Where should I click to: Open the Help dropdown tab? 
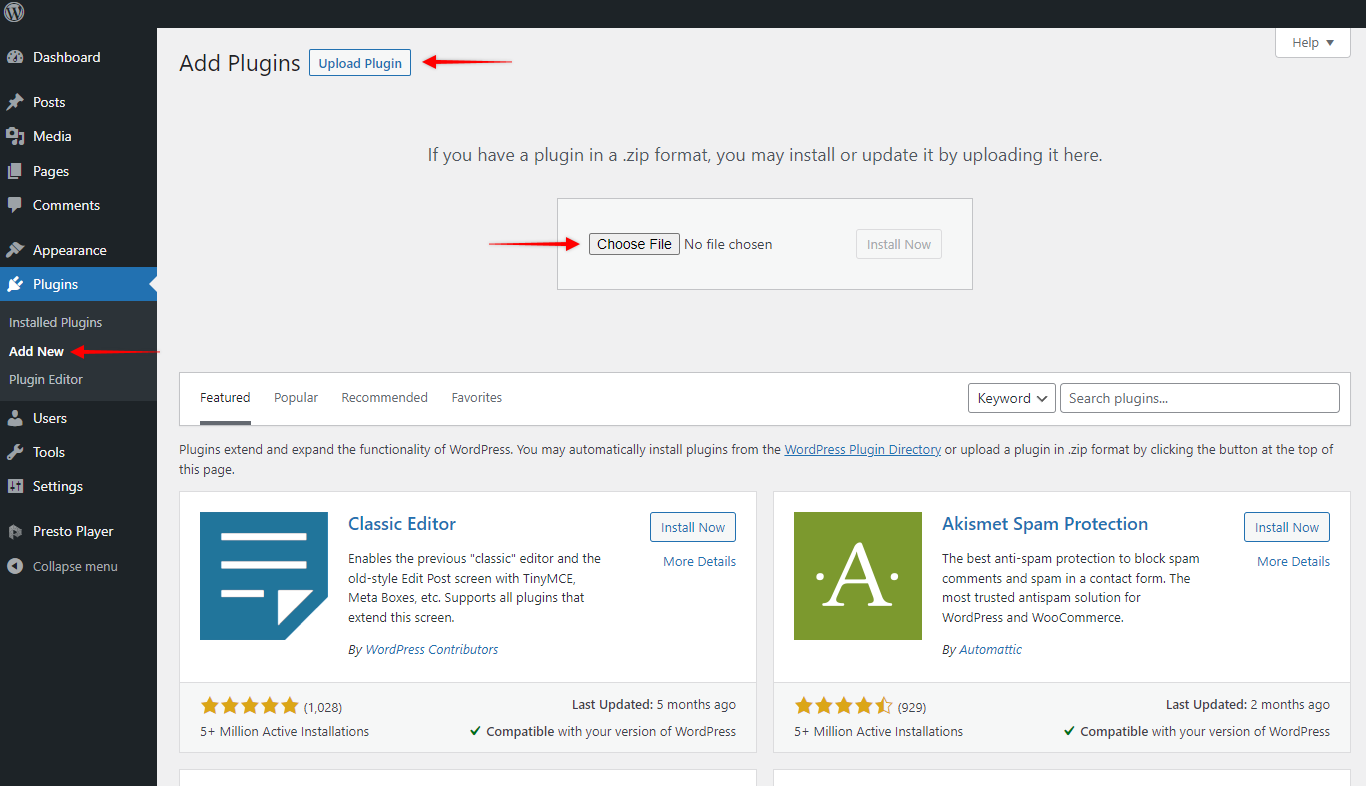pos(1313,43)
